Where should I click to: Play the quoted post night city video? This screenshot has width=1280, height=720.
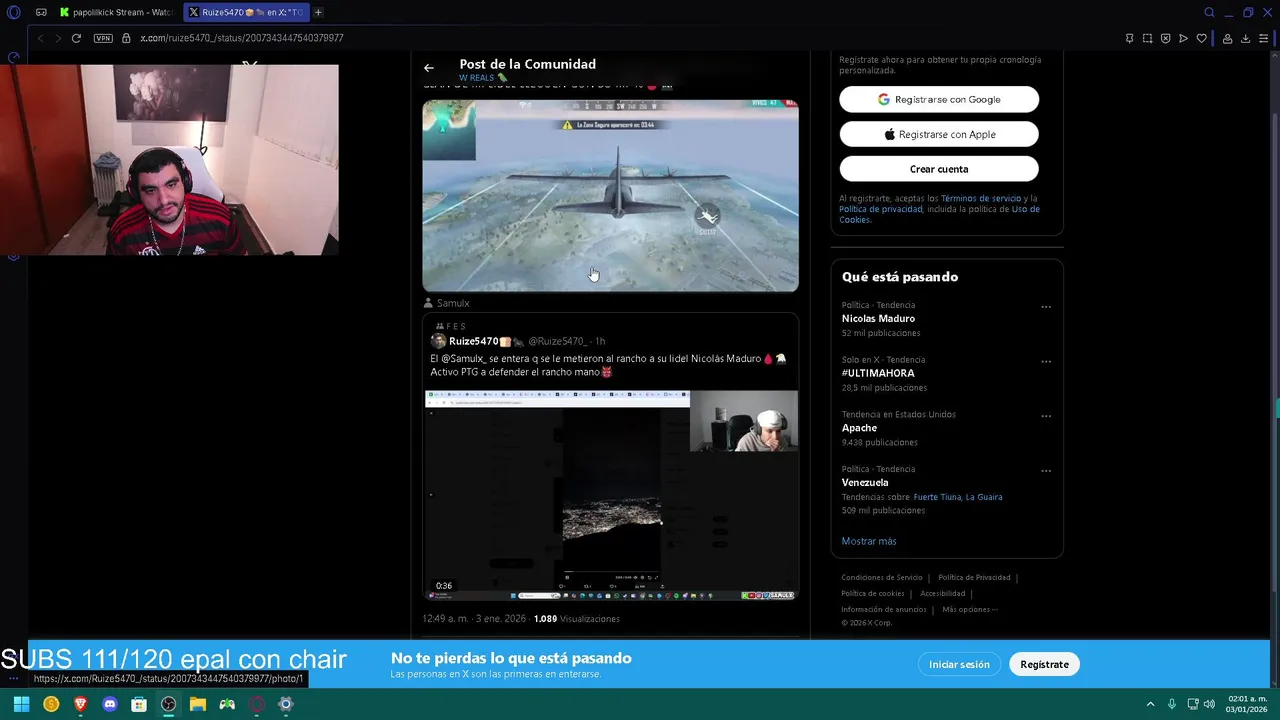click(x=610, y=496)
